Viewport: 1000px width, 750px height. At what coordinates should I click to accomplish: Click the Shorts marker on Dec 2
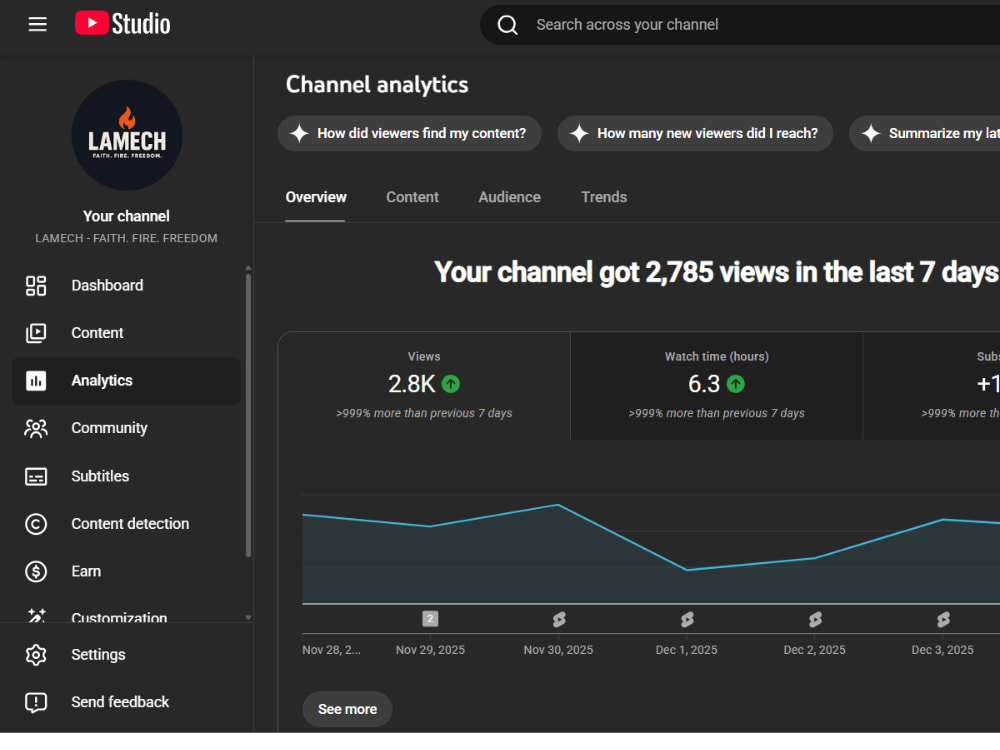815,619
